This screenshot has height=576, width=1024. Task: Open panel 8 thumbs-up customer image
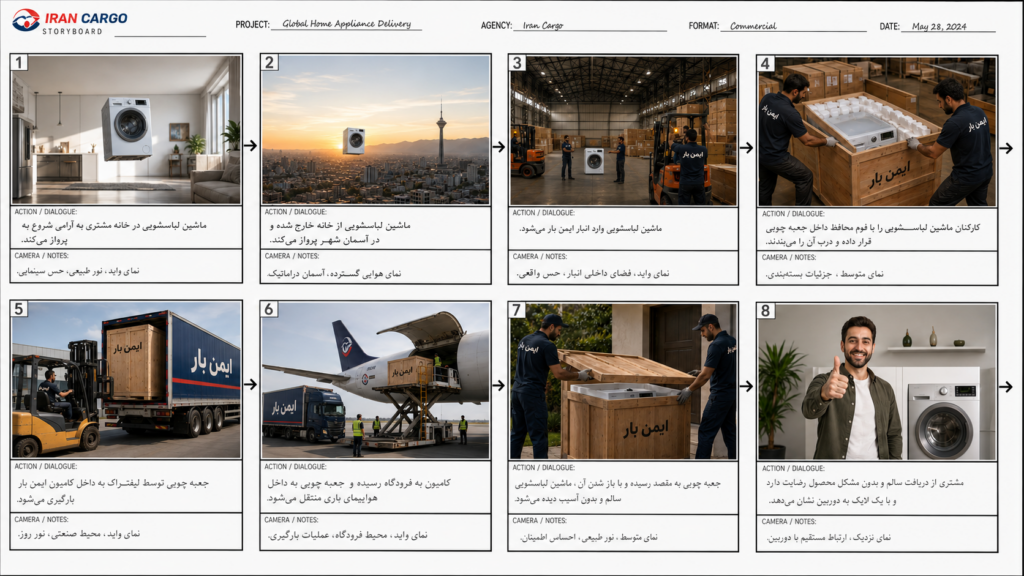tap(877, 381)
